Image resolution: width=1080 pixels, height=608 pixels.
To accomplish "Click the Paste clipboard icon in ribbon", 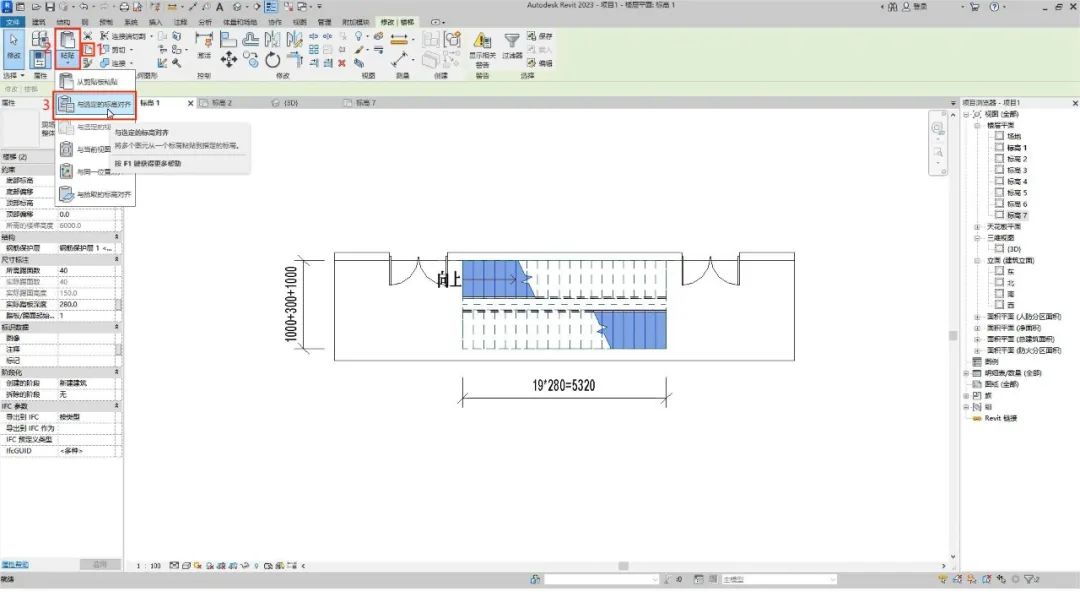I will pos(67,40).
